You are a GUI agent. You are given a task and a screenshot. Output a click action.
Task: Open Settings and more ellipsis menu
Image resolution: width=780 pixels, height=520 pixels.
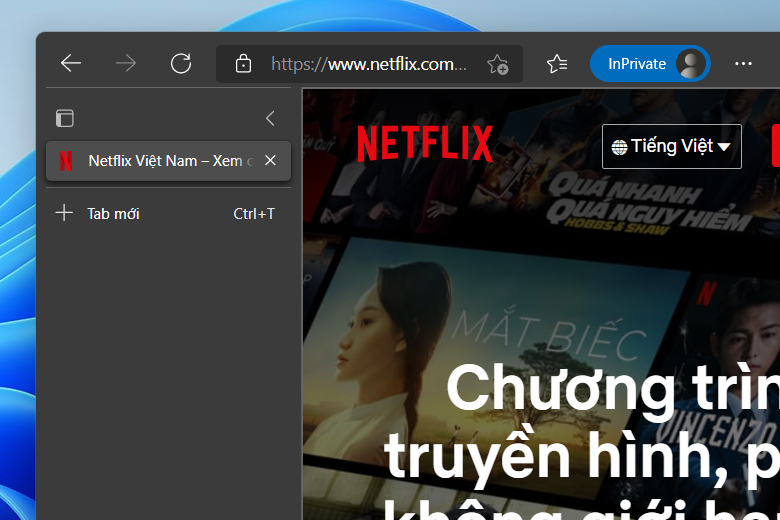click(743, 64)
